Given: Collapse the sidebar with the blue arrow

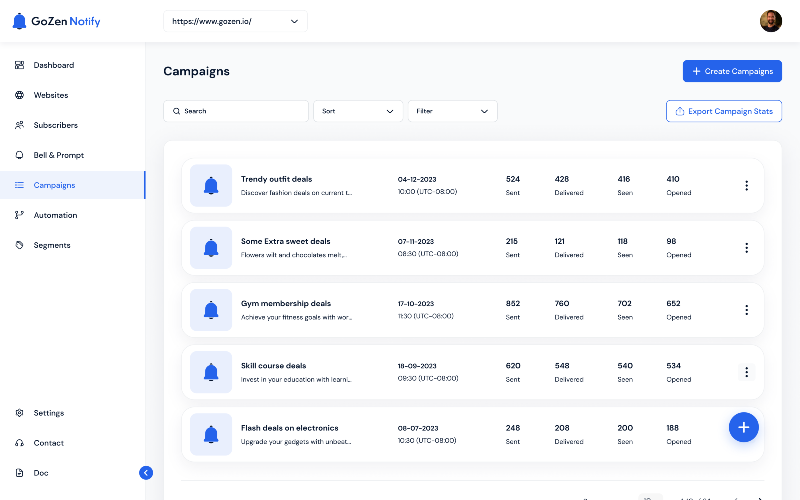Looking at the screenshot, I should 146,473.
